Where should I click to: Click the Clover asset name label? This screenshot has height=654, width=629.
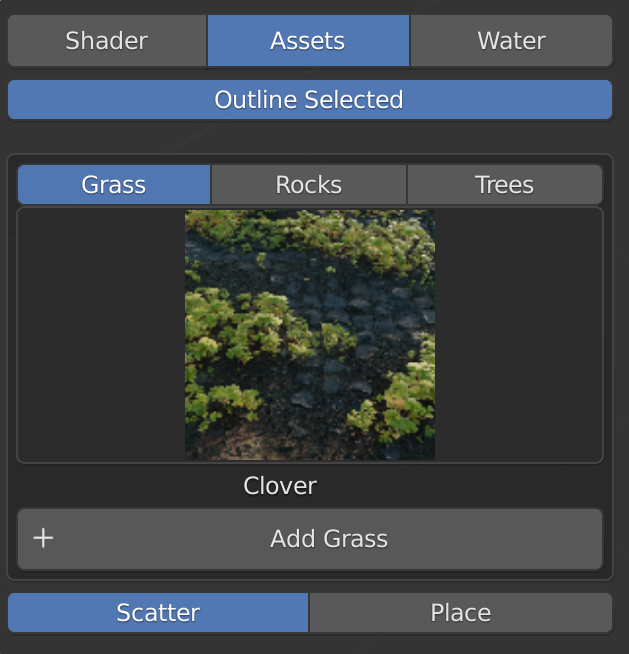pos(280,486)
